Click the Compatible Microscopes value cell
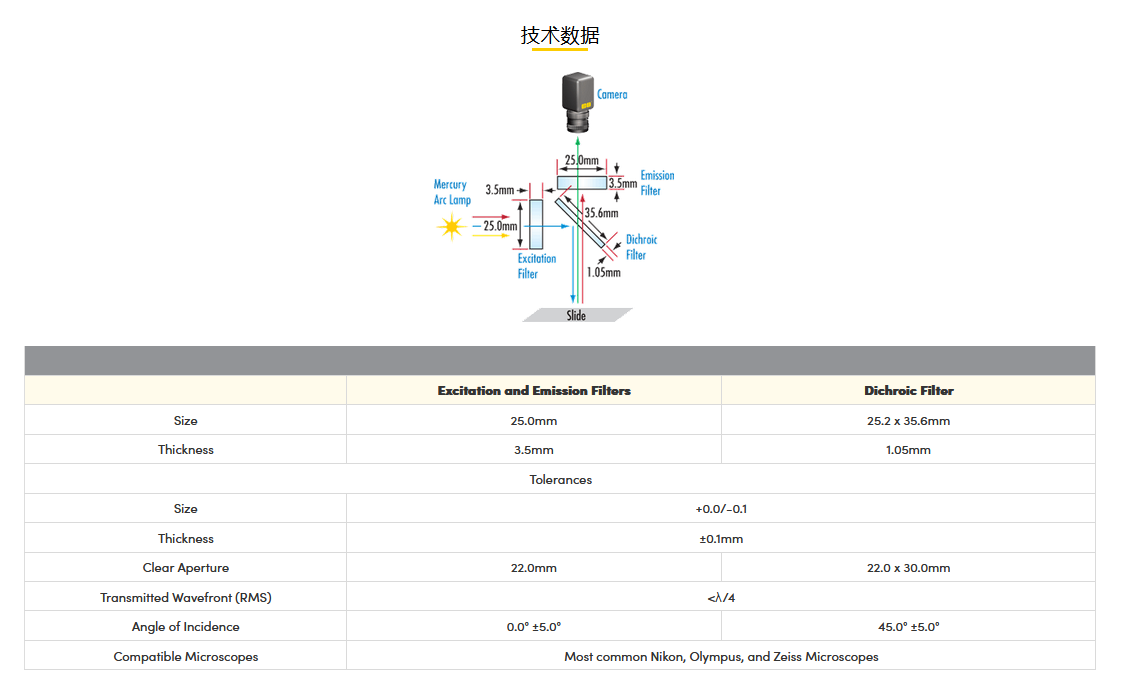Viewport: 1125px width, 696px height. click(720, 657)
